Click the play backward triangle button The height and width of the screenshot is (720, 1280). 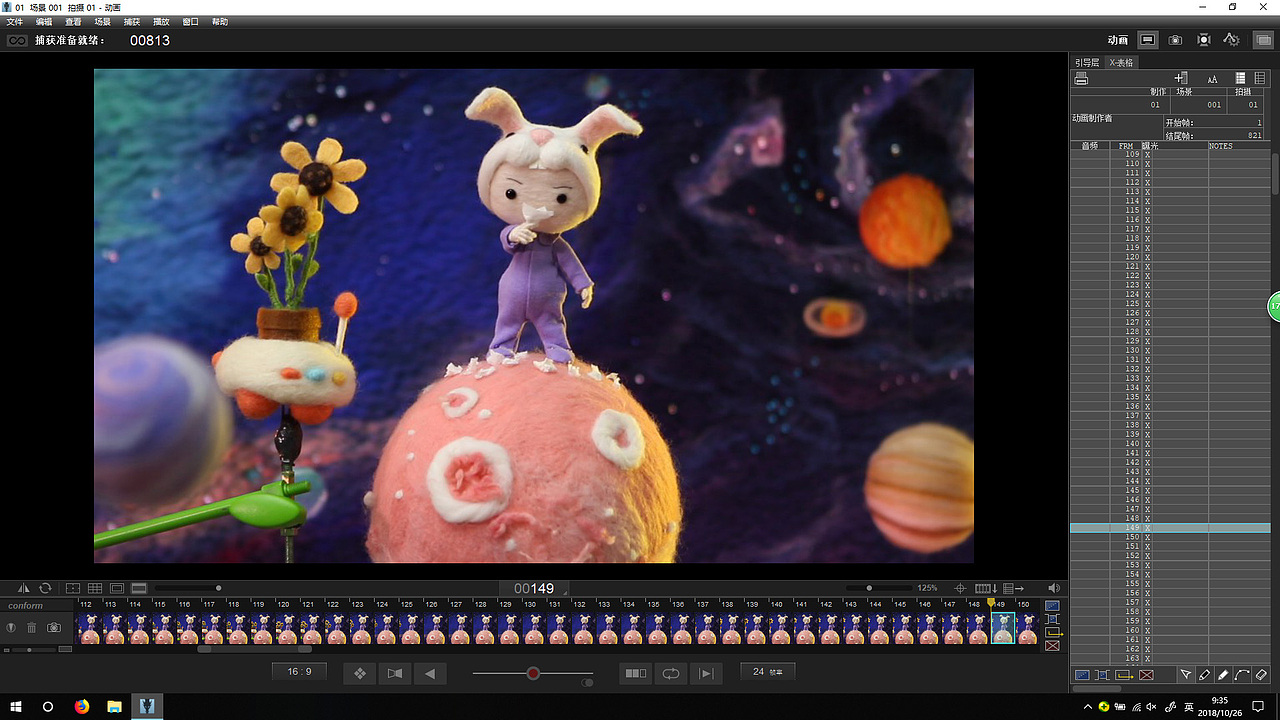tap(430, 674)
